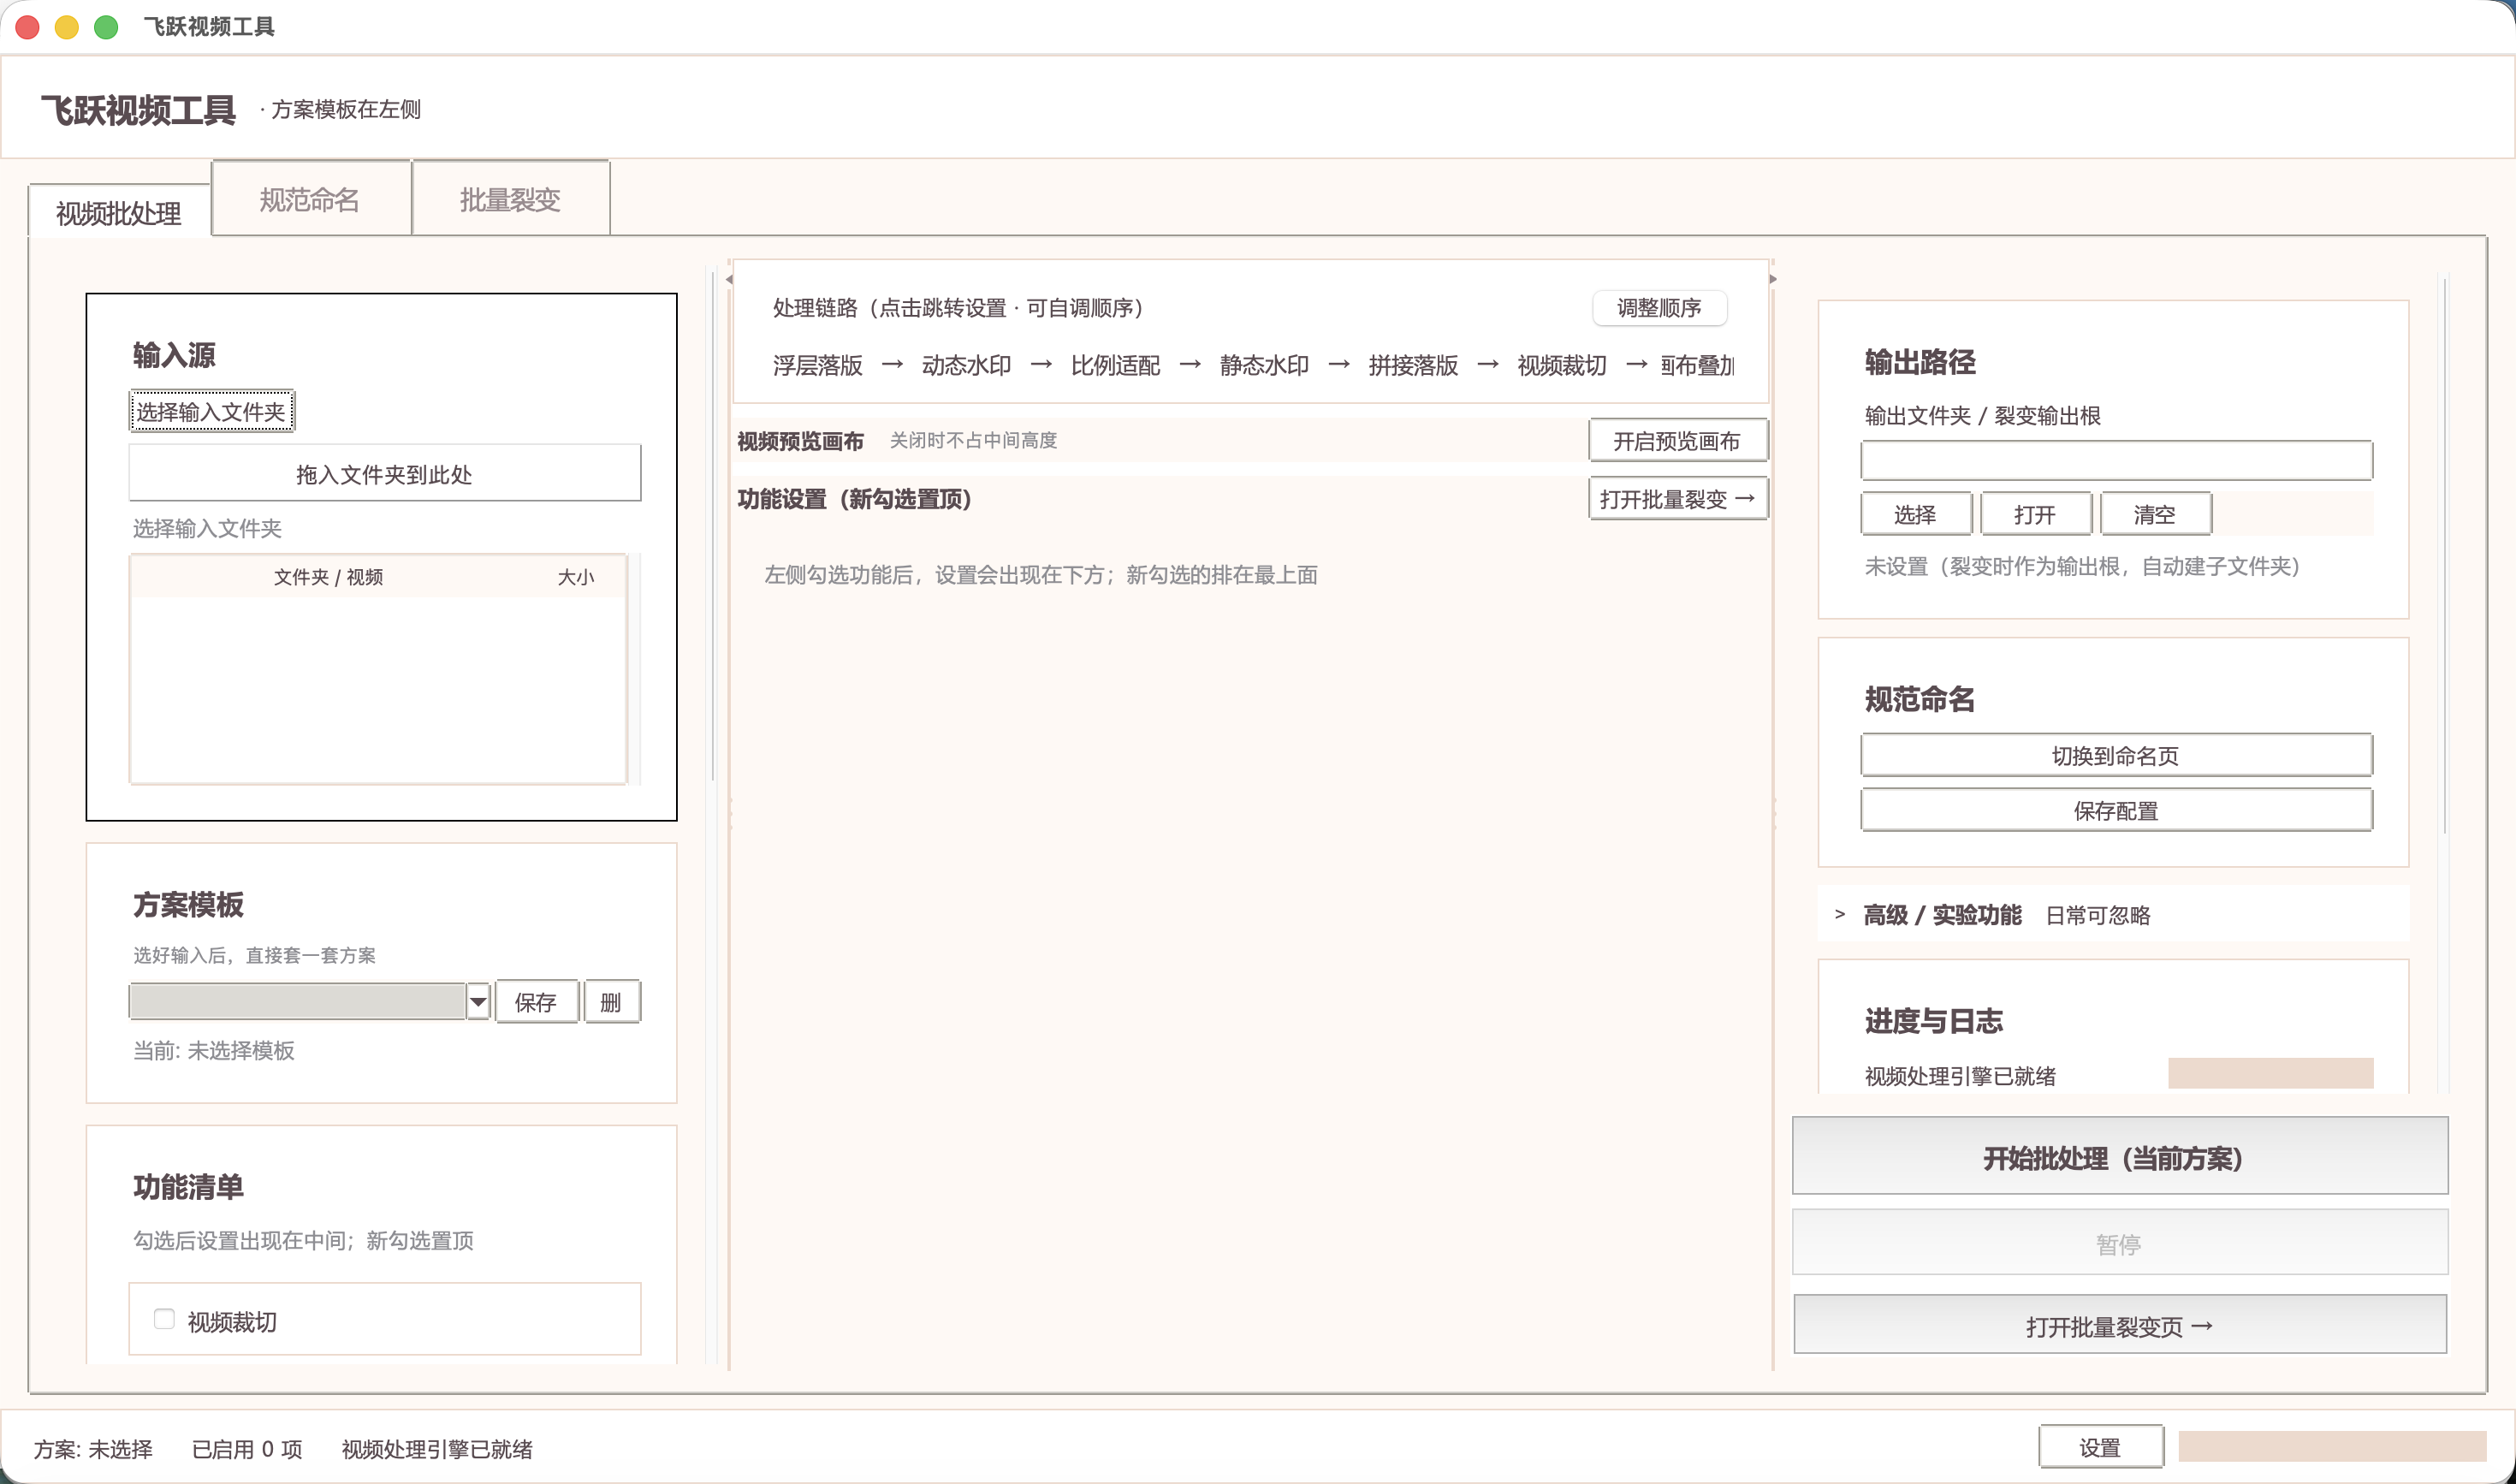The height and width of the screenshot is (1484, 2516).
Task: Open 设置 in the status bar
Action: pos(2101,1447)
